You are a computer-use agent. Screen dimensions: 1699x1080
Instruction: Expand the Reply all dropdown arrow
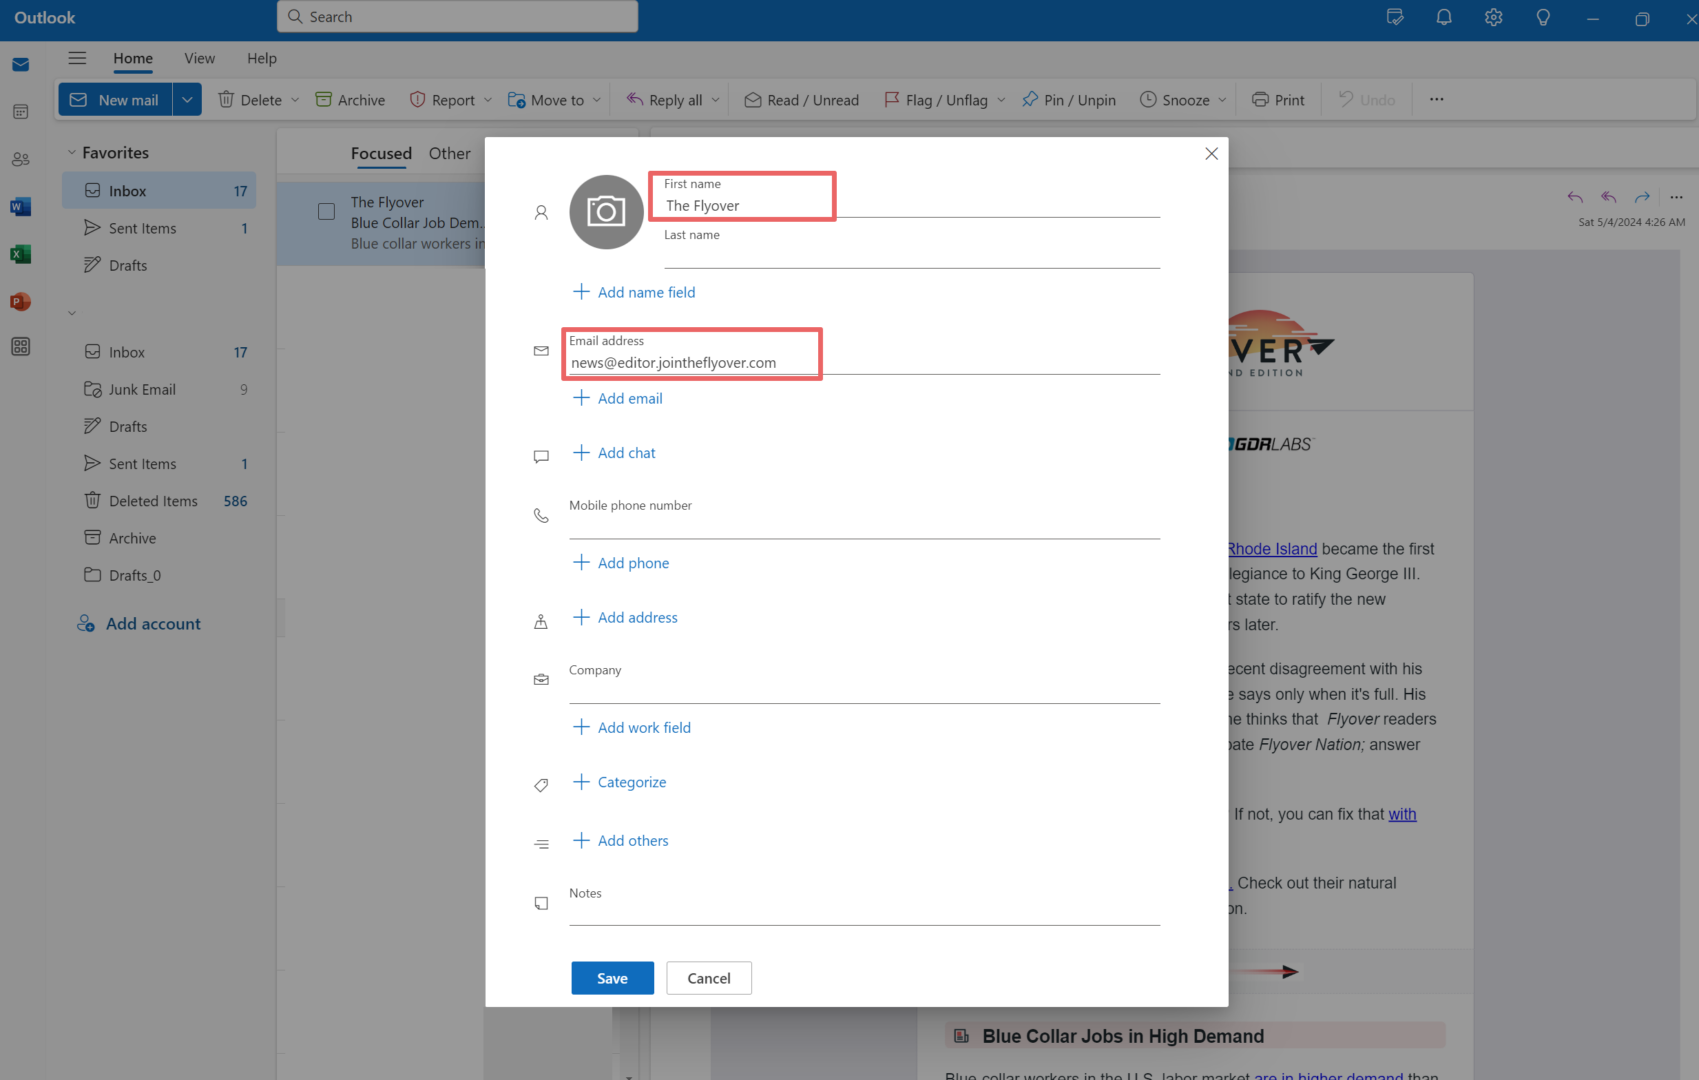(715, 100)
